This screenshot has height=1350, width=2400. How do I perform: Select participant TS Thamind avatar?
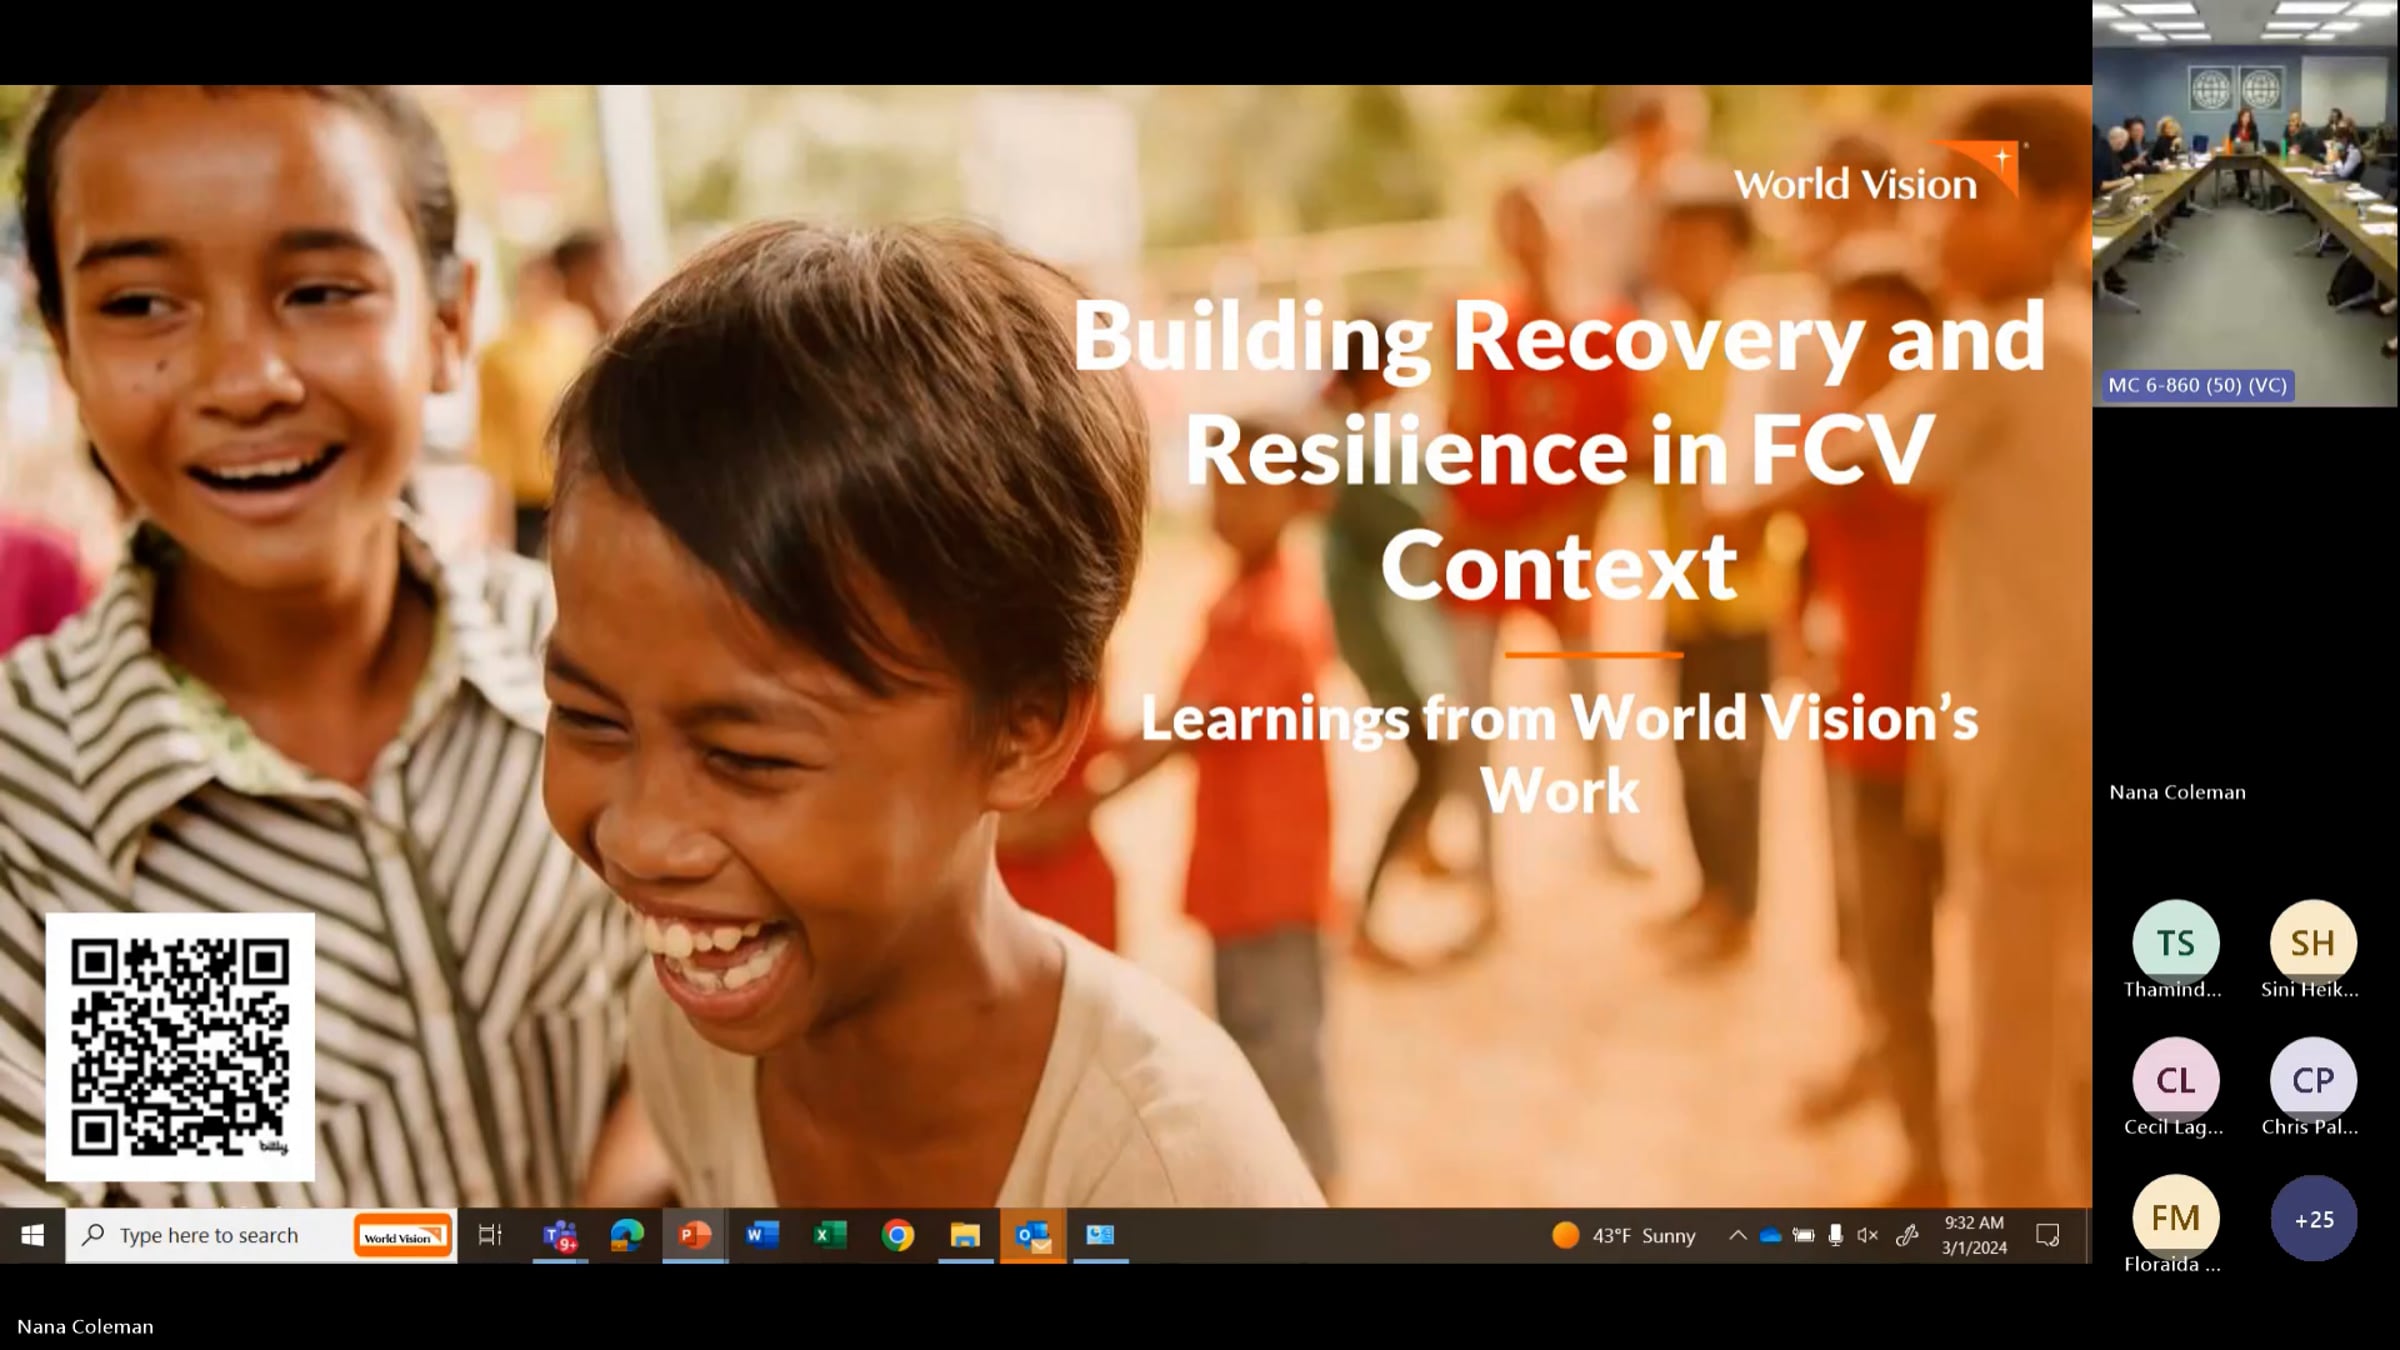[x=2175, y=943]
